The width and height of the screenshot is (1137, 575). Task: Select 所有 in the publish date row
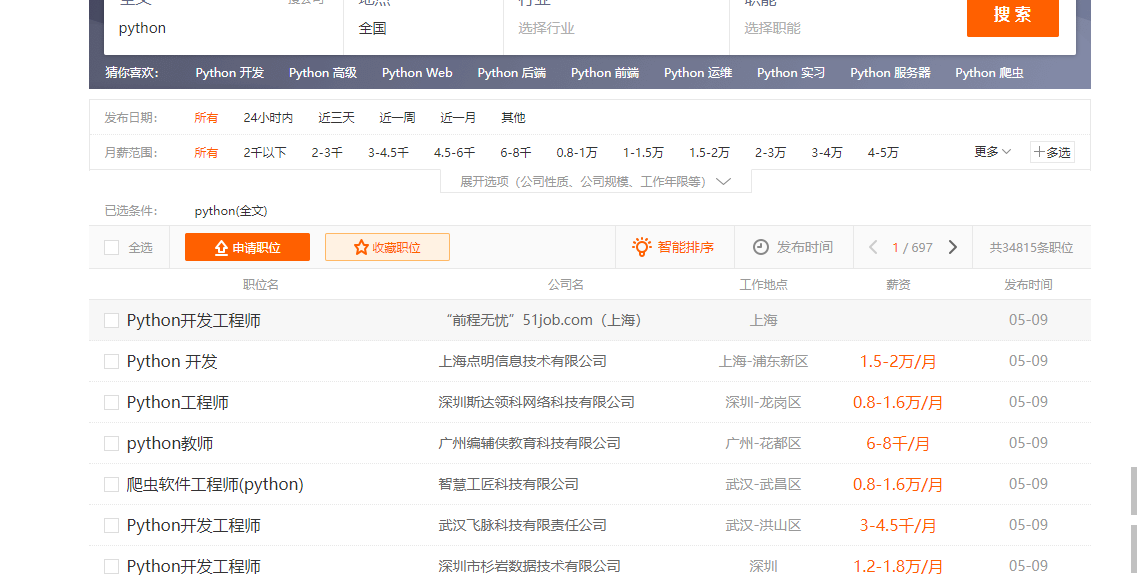206,117
